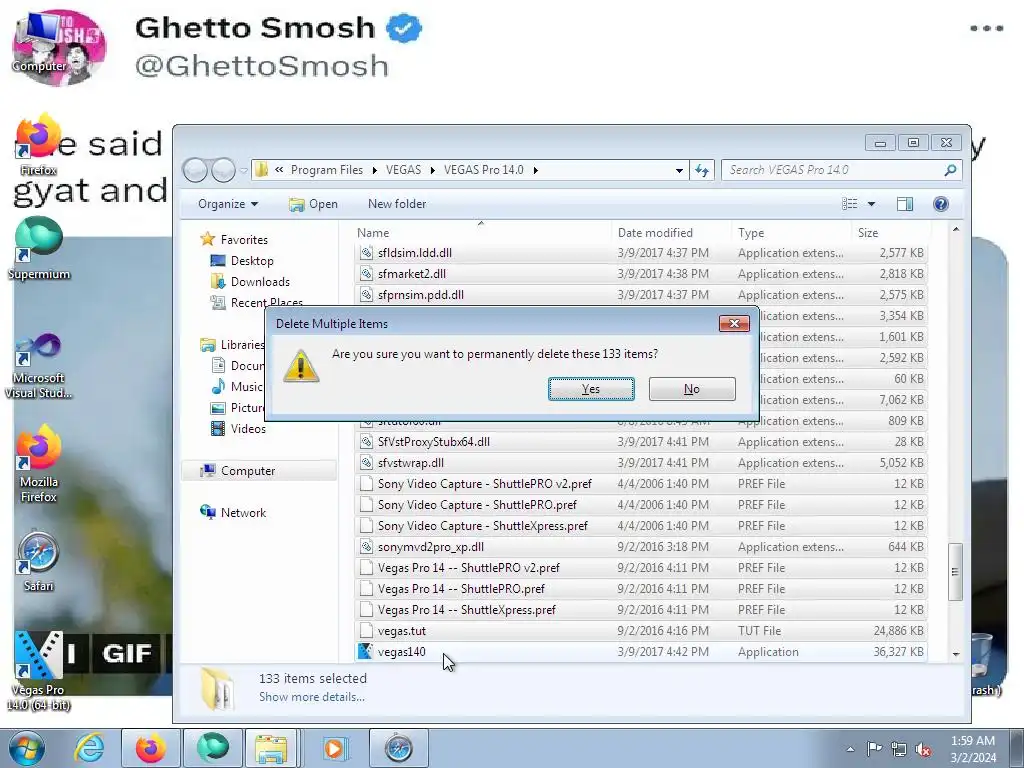Expand arrow after Program Files breadcrumb
Image resolution: width=1024 pixels, height=768 pixels.
point(375,170)
